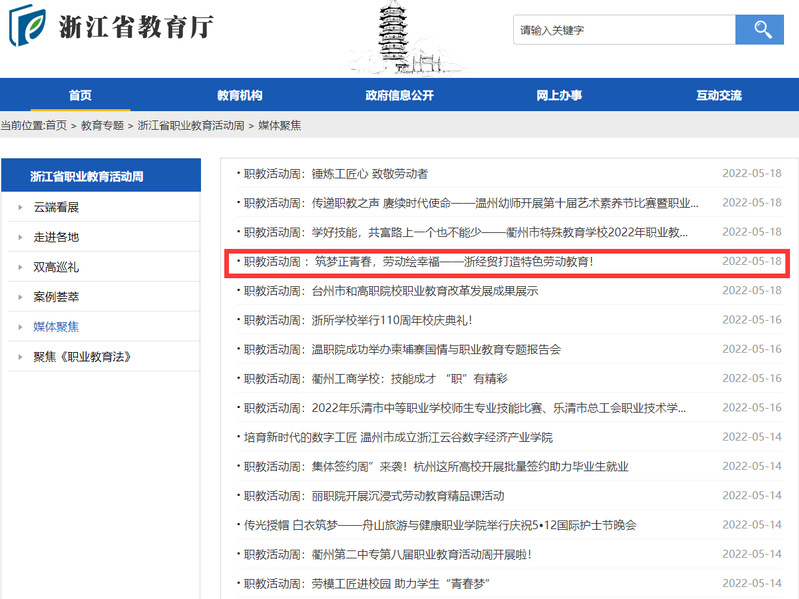Open the 首页 navigation tab

(x=80, y=95)
